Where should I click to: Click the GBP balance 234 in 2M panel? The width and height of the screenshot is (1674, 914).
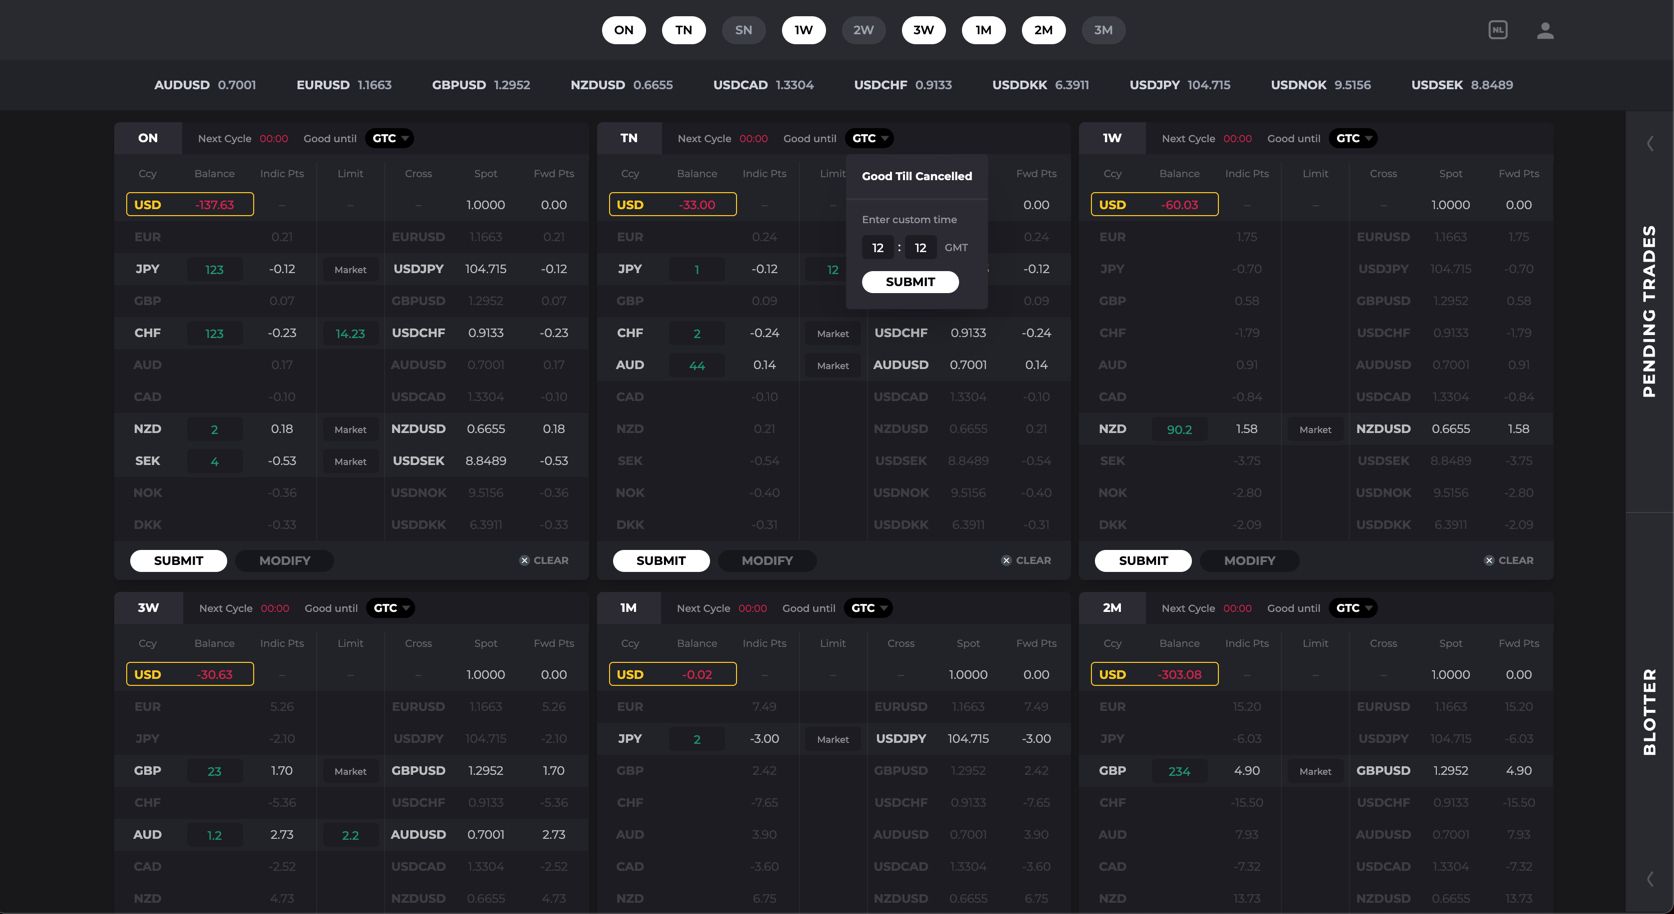click(1179, 772)
